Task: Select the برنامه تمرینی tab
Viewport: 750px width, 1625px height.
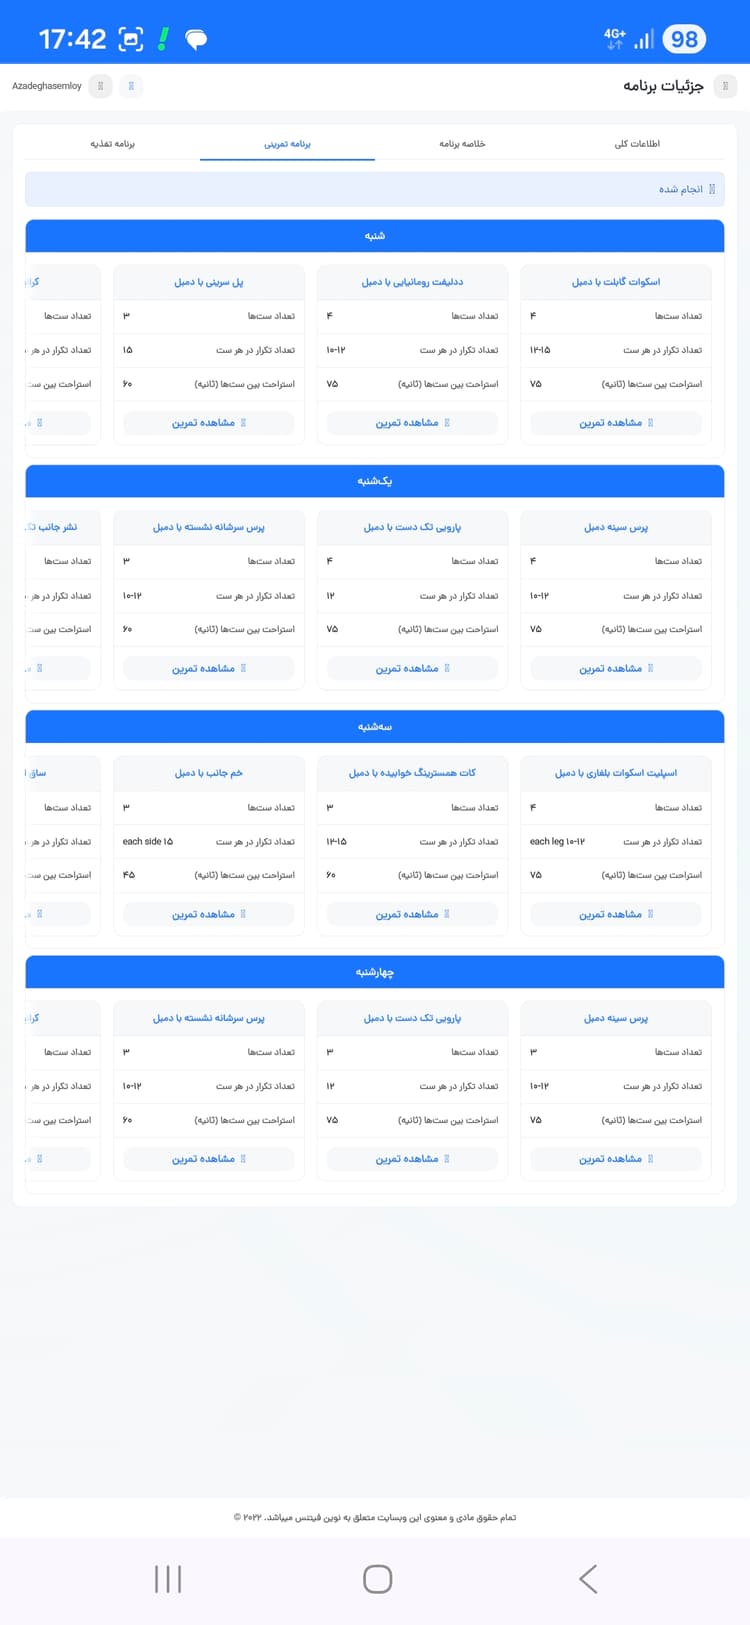Action: [x=288, y=144]
